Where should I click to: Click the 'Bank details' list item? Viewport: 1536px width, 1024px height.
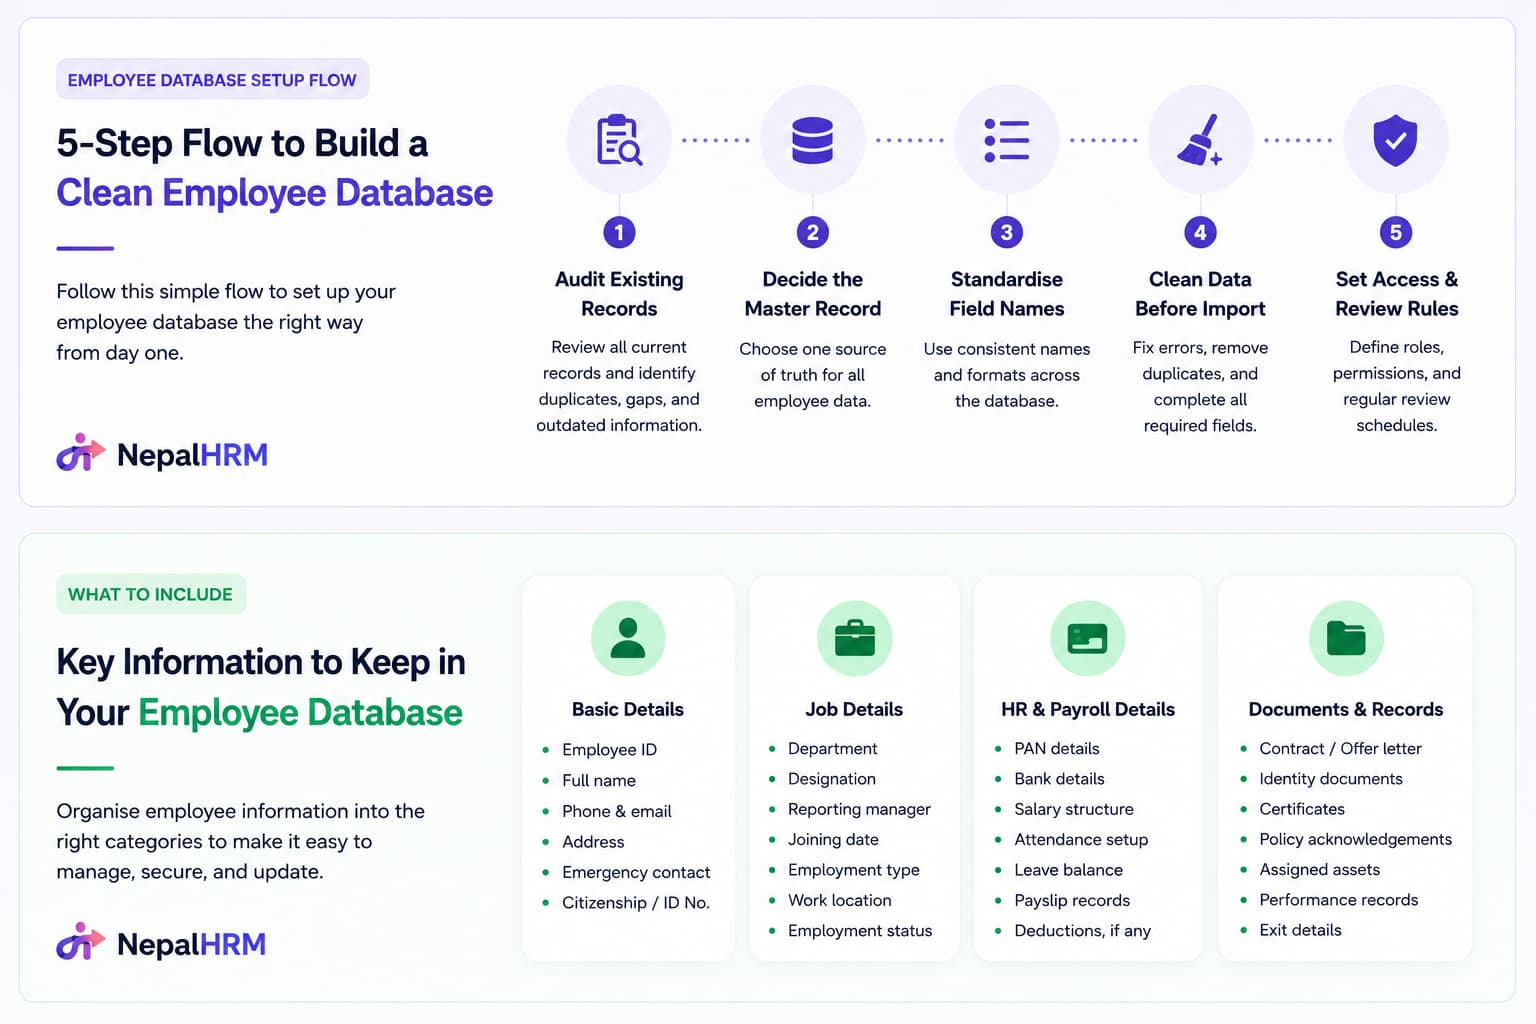click(1059, 778)
